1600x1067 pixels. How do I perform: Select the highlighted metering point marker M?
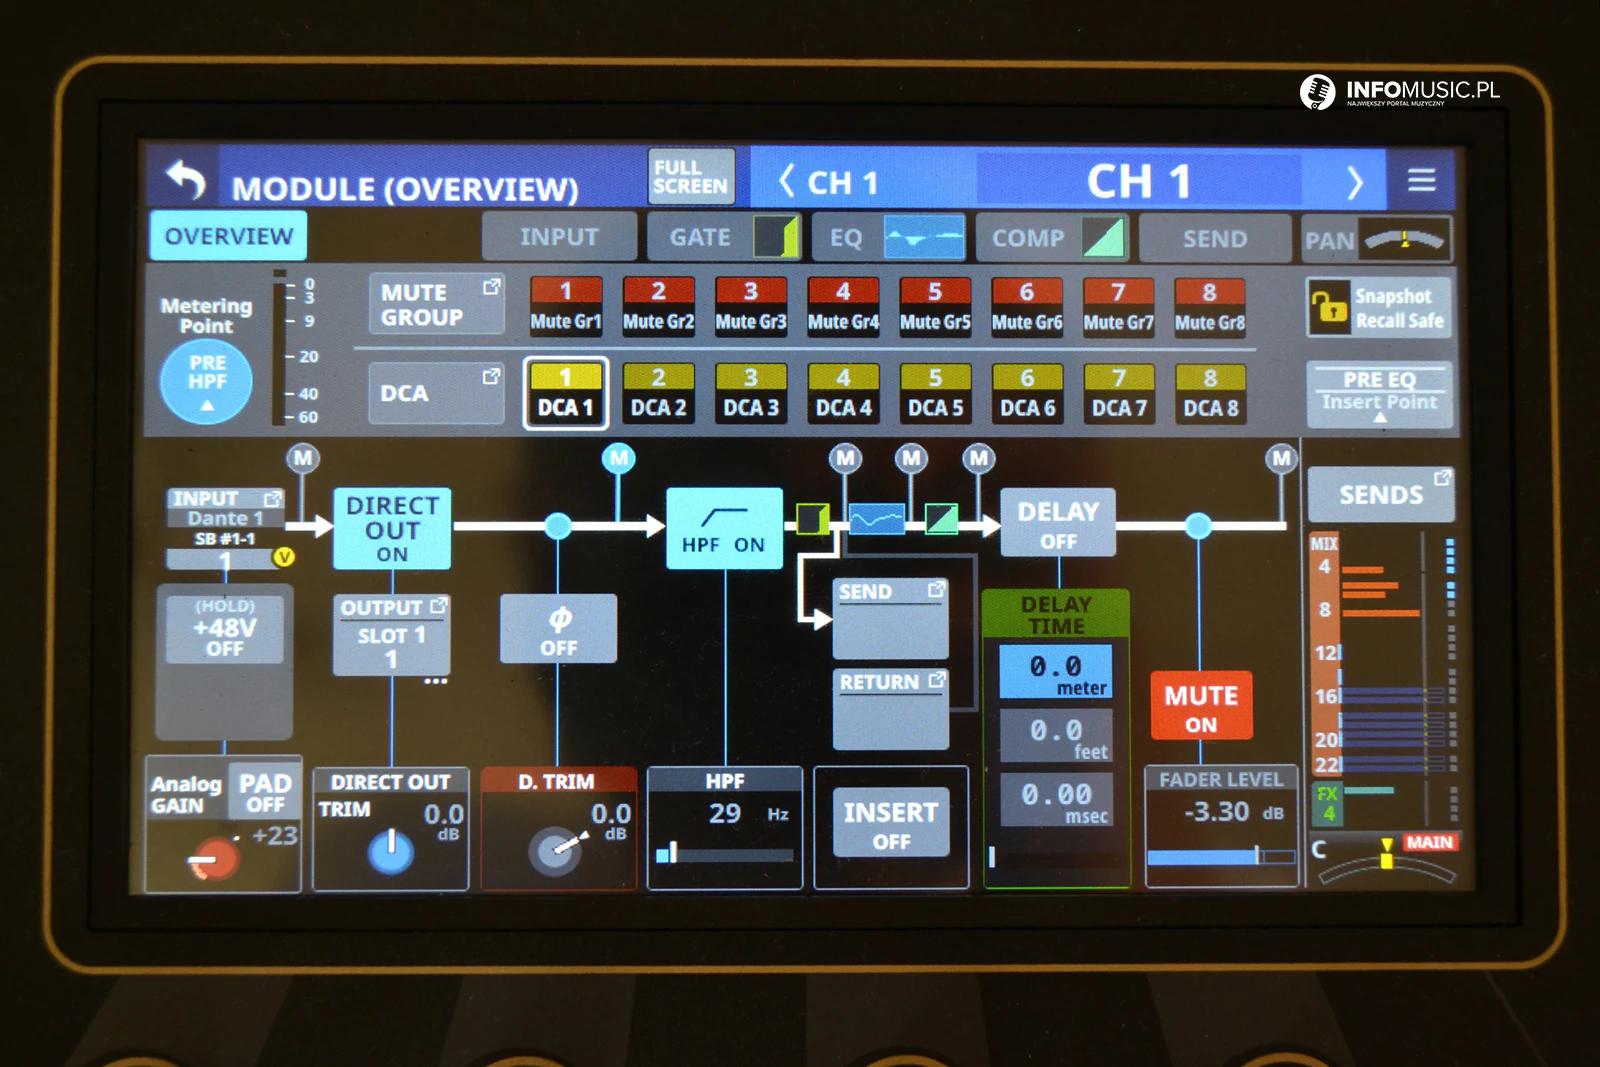tap(619, 459)
